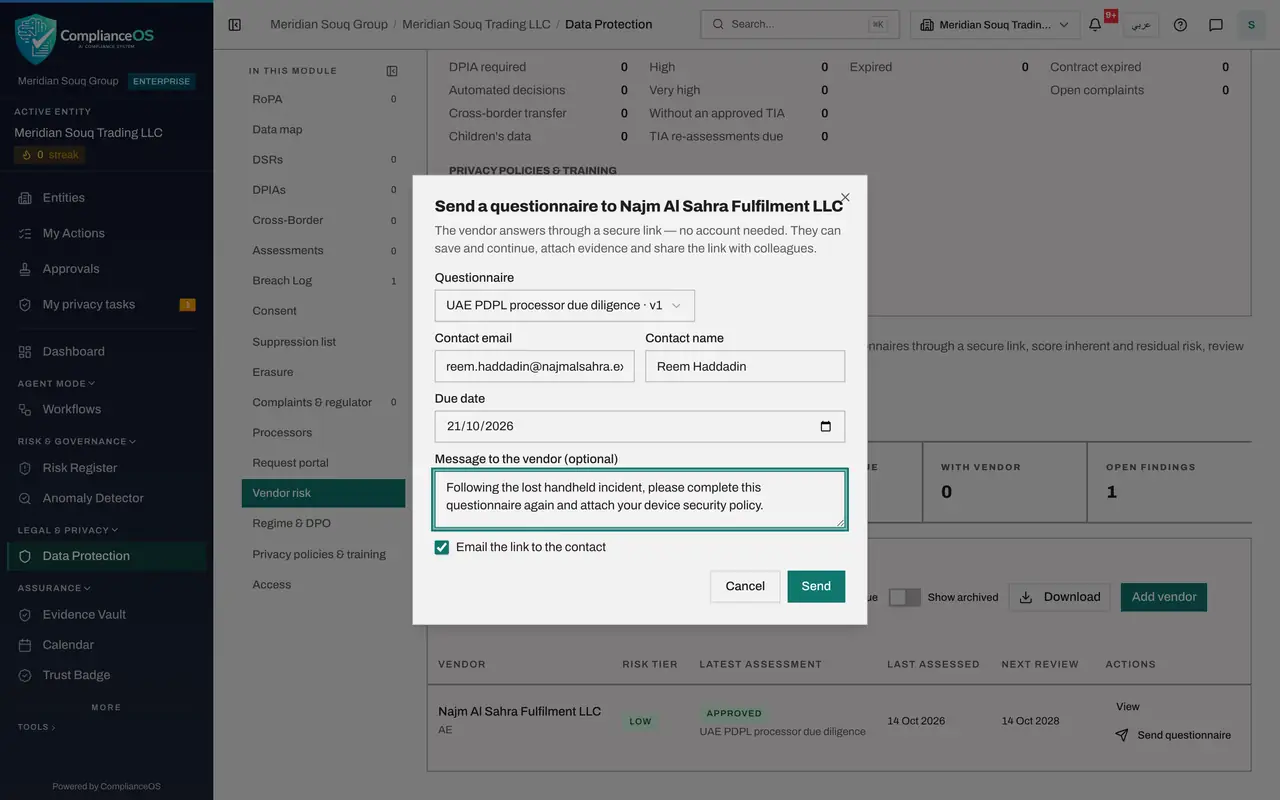
Task: Open My Actions in sidebar
Action: point(107,233)
